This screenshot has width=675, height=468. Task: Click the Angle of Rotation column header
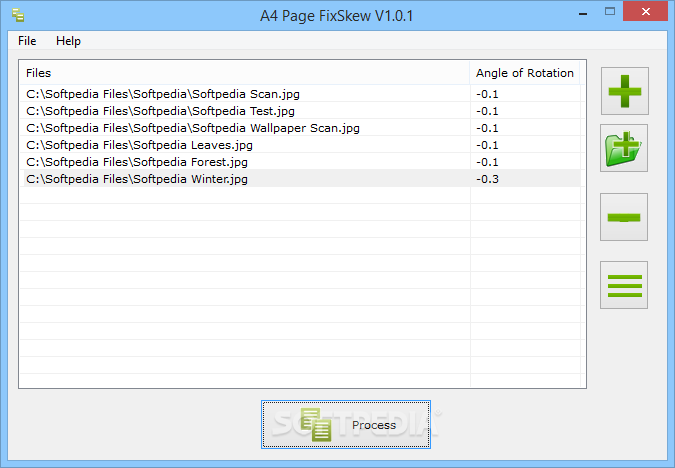(525, 73)
